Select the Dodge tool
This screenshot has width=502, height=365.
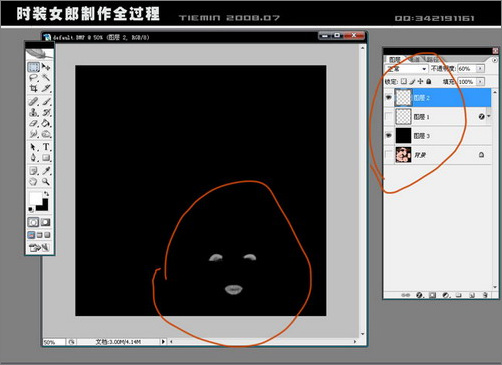pyautogui.click(x=46, y=134)
